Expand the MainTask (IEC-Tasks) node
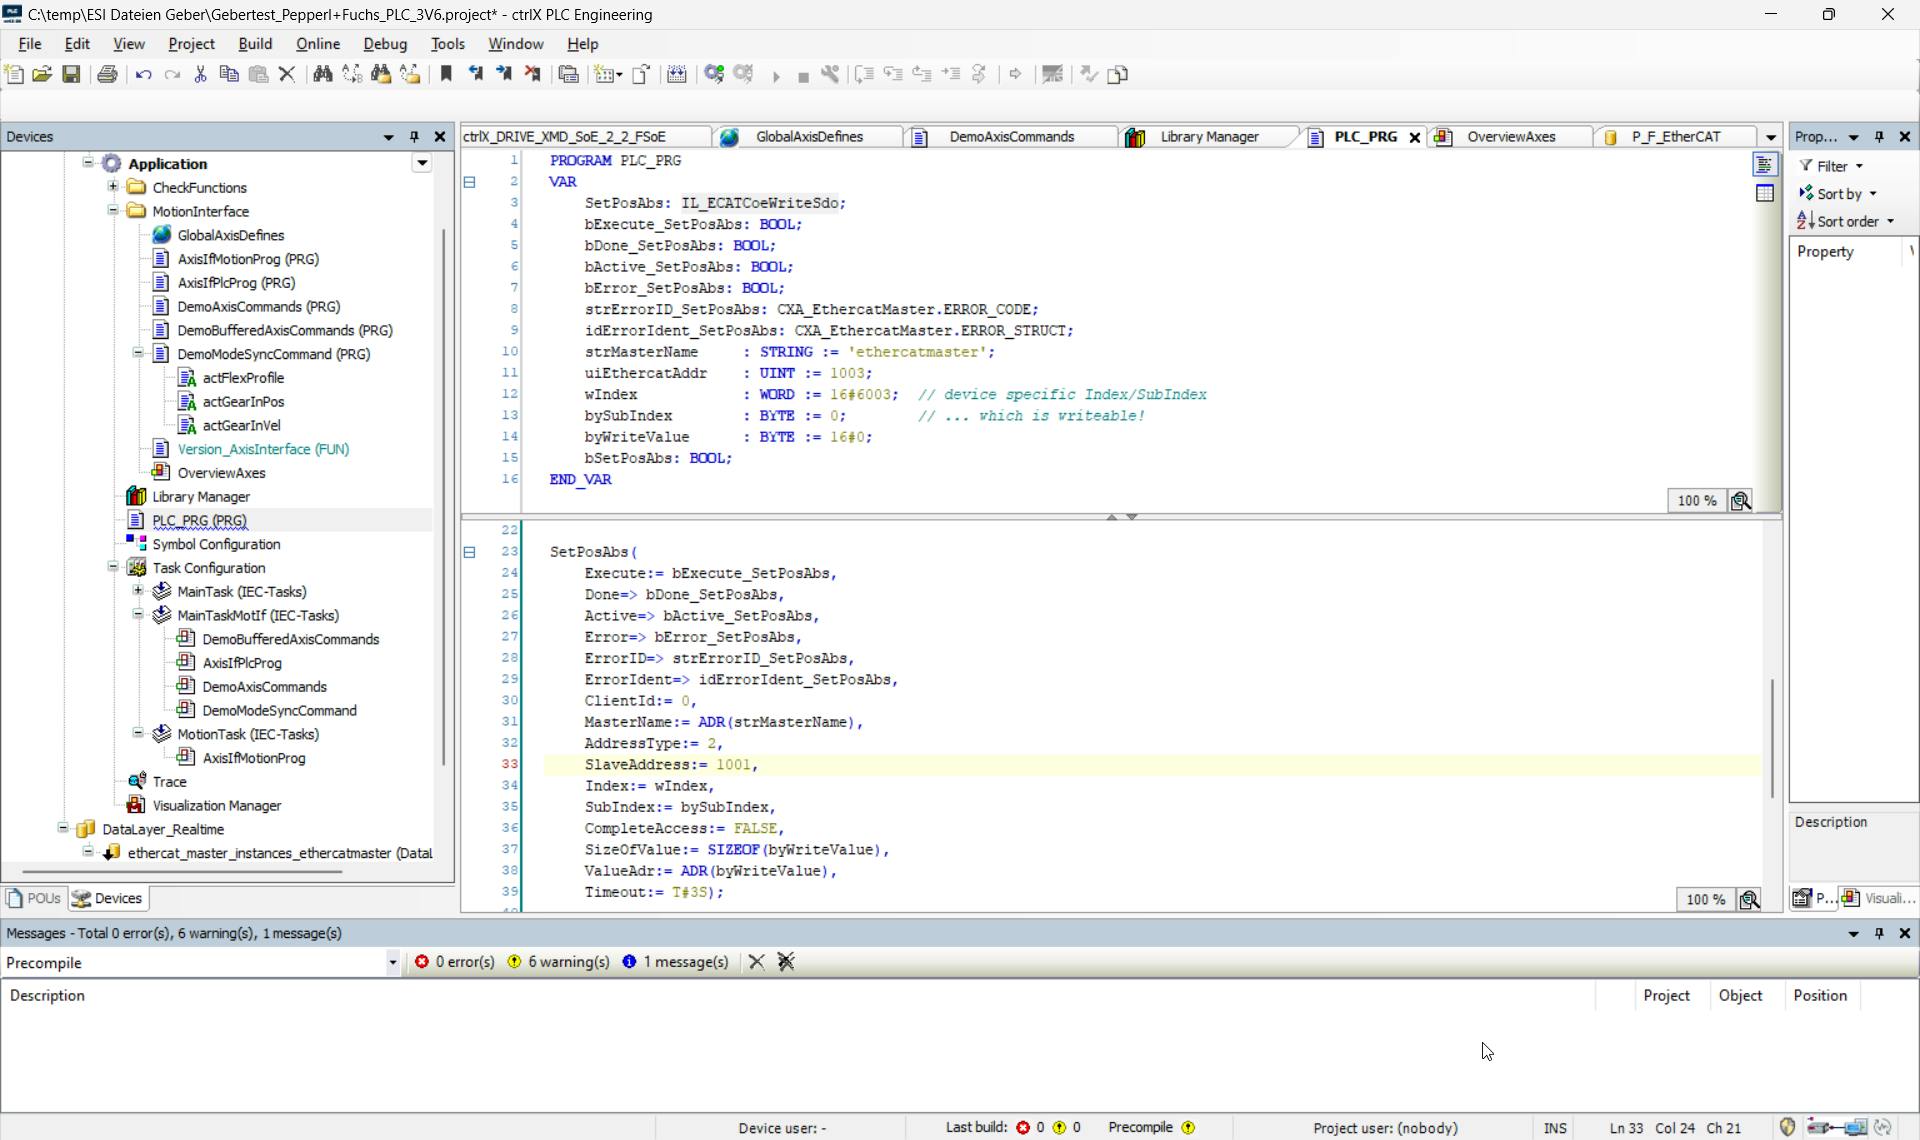1920x1140 pixels. click(x=138, y=591)
